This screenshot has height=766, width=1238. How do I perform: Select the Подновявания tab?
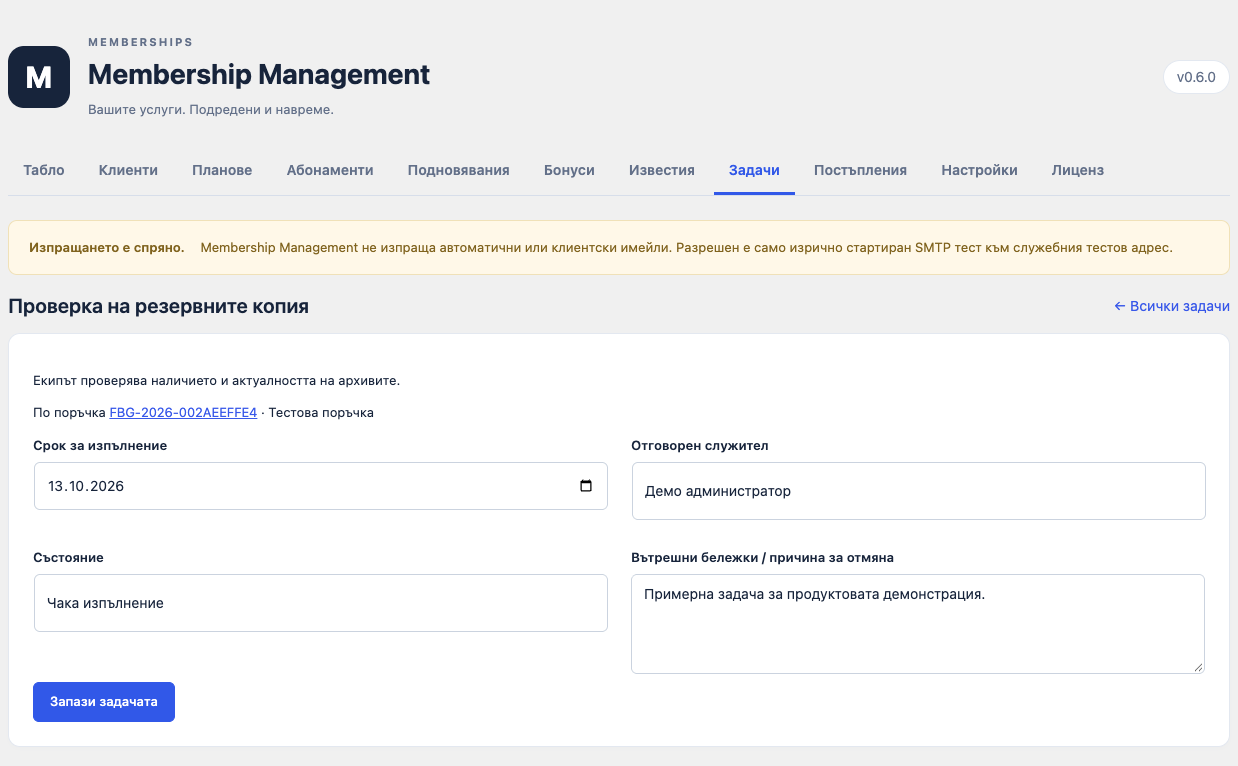pos(459,170)
